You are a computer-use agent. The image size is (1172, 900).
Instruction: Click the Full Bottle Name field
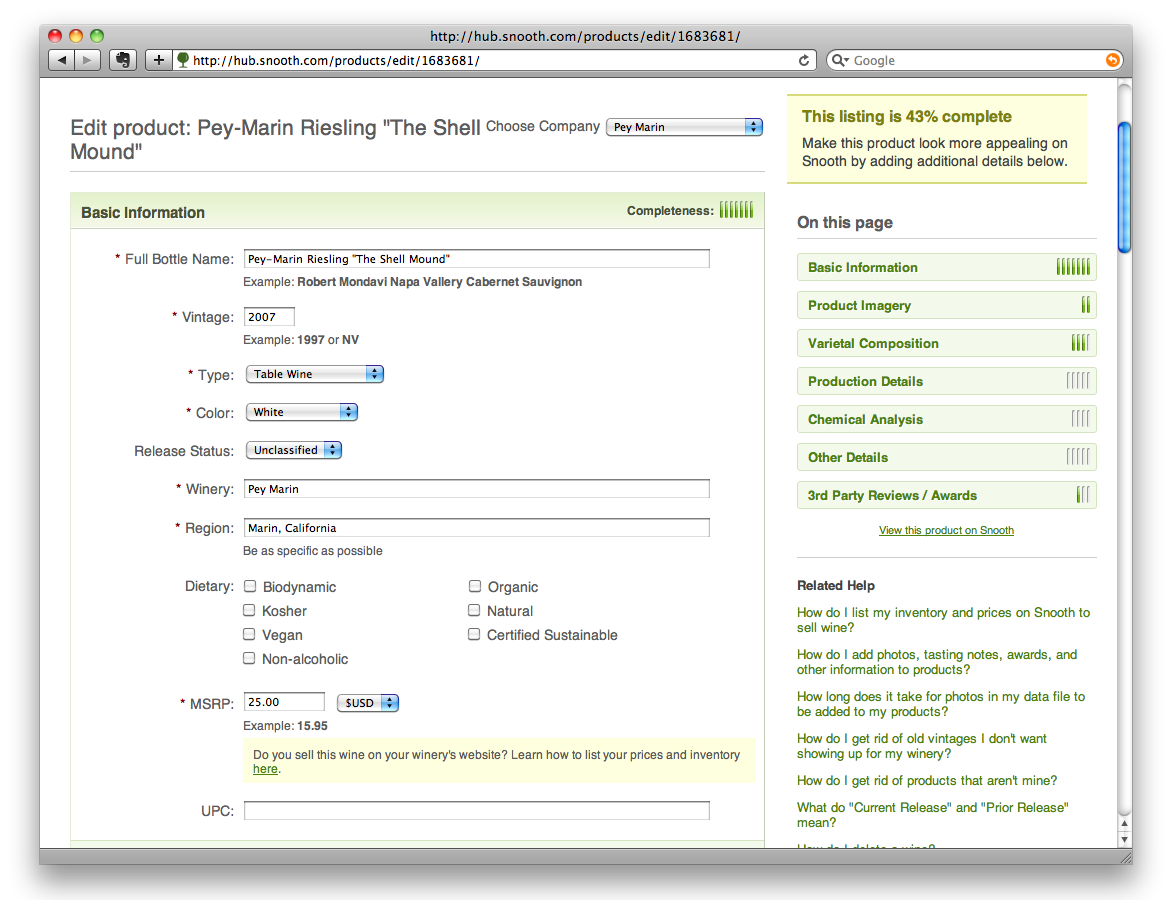tap(477, 259)
